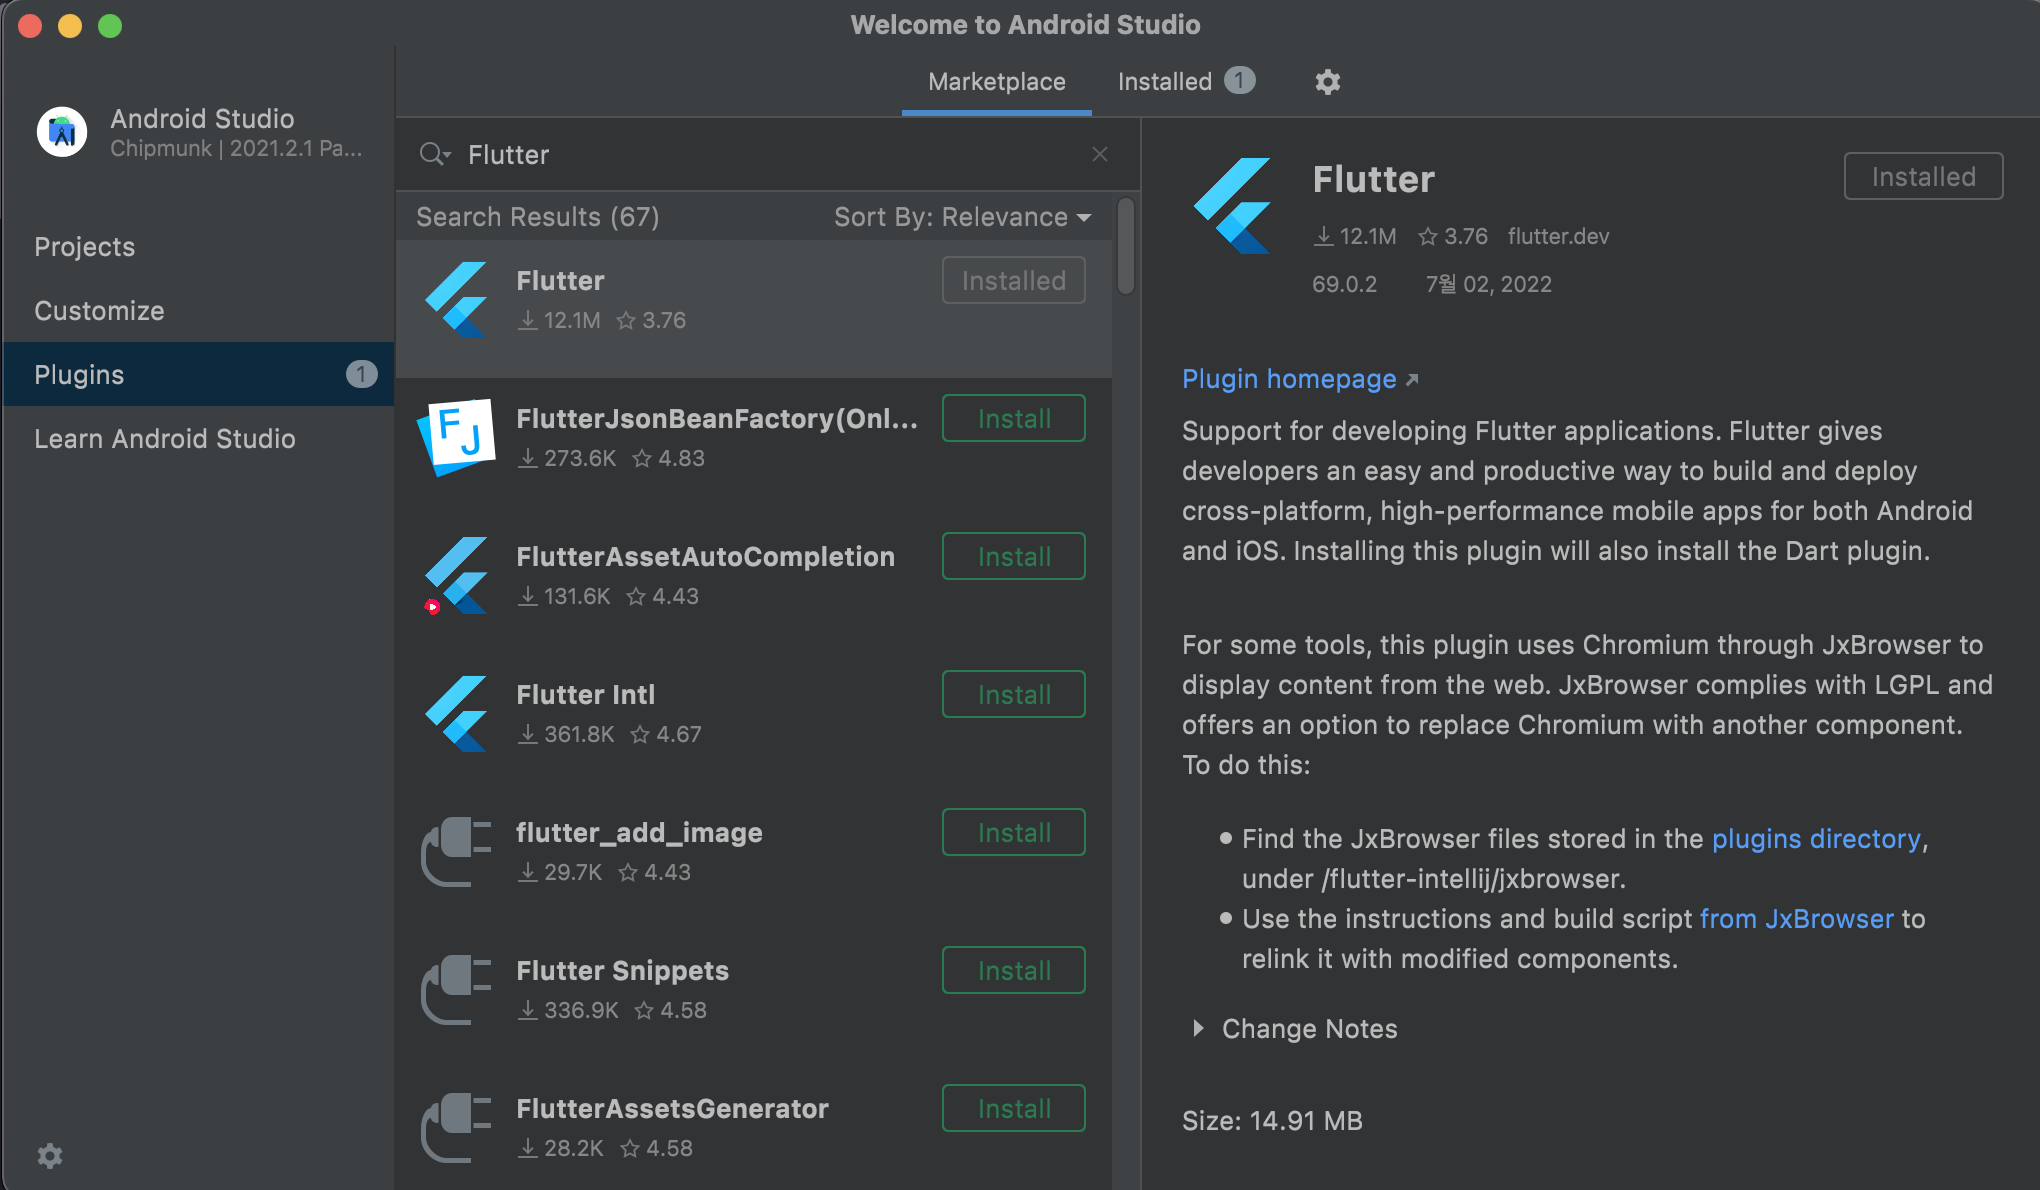Screen dimensions: 2040x1190
Task: Click the Android Studio logo in sidebar
Action: [x=62, y=132]
